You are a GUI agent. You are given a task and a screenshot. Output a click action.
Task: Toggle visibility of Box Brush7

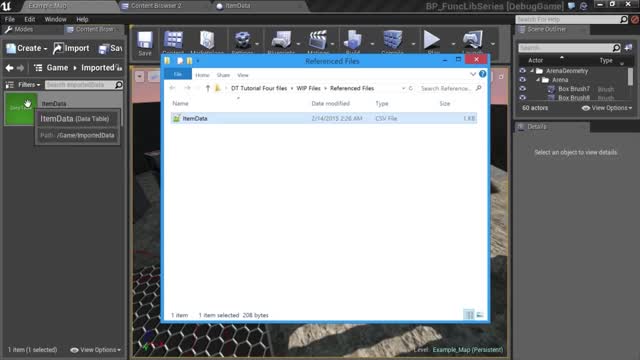pyautogui.click(x=522, y=89)
